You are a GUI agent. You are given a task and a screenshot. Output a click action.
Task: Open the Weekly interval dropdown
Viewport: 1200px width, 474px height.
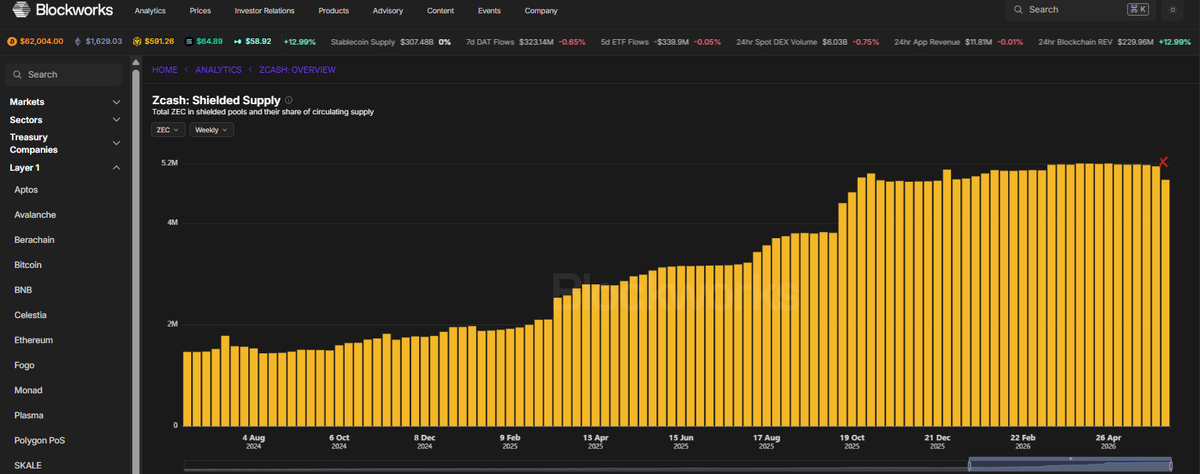point(211,130)
